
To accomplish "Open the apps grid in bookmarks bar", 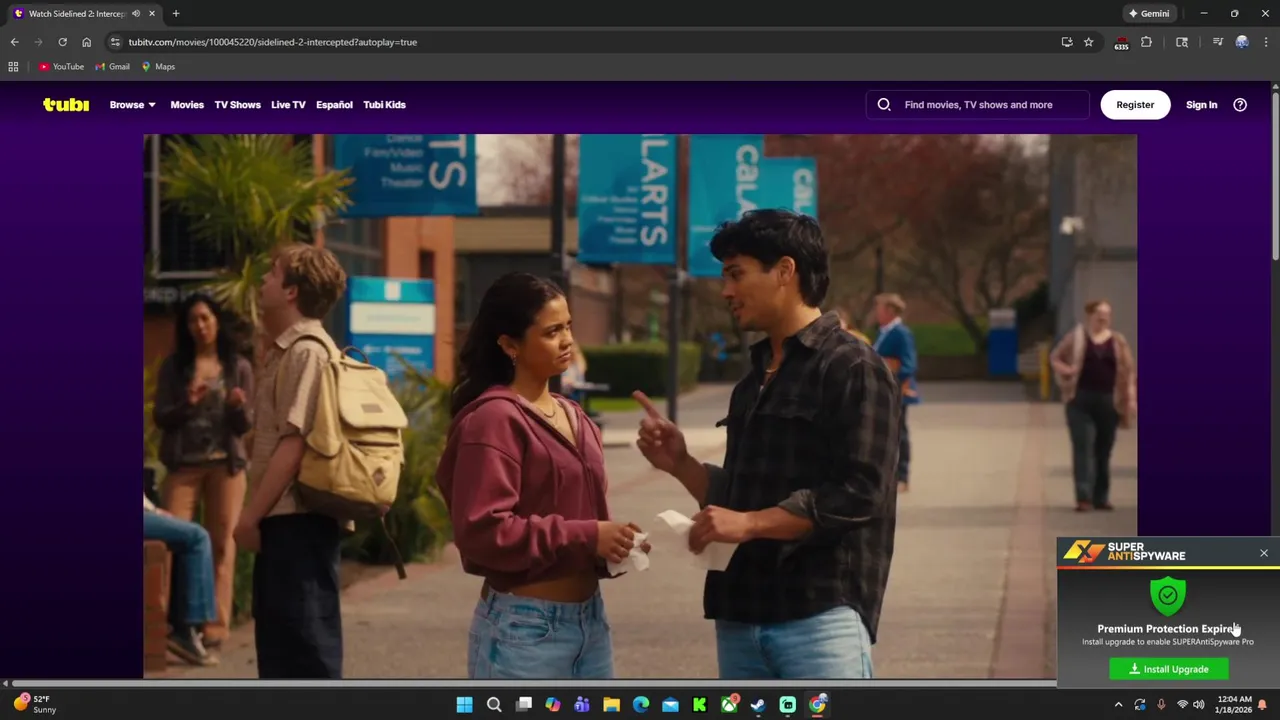I will coord(13,67).
